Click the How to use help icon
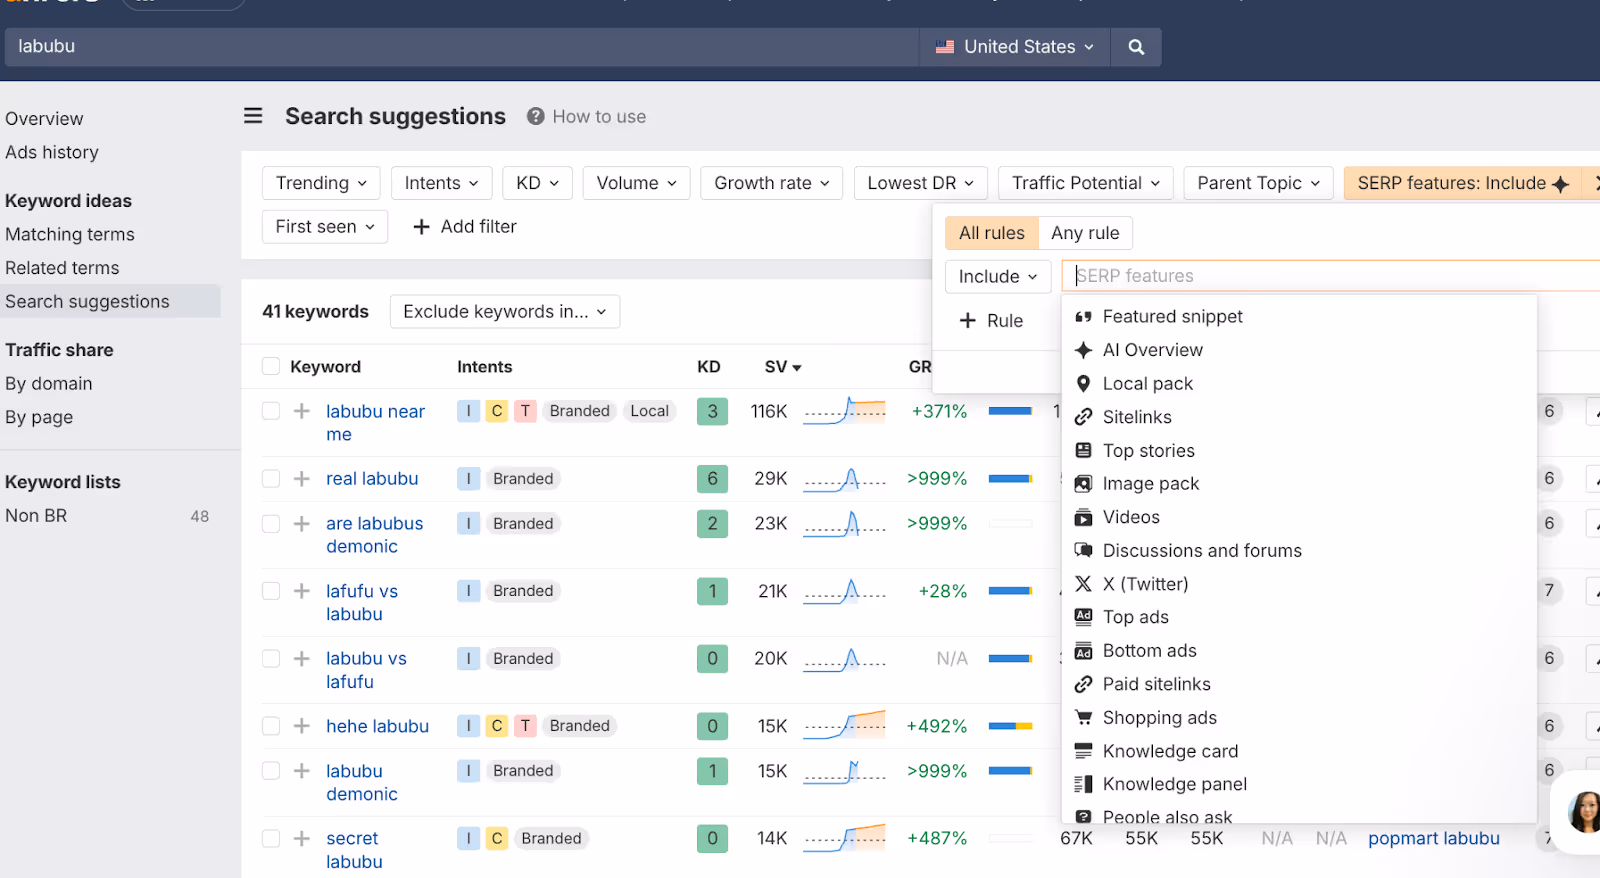 click(536, 116)
